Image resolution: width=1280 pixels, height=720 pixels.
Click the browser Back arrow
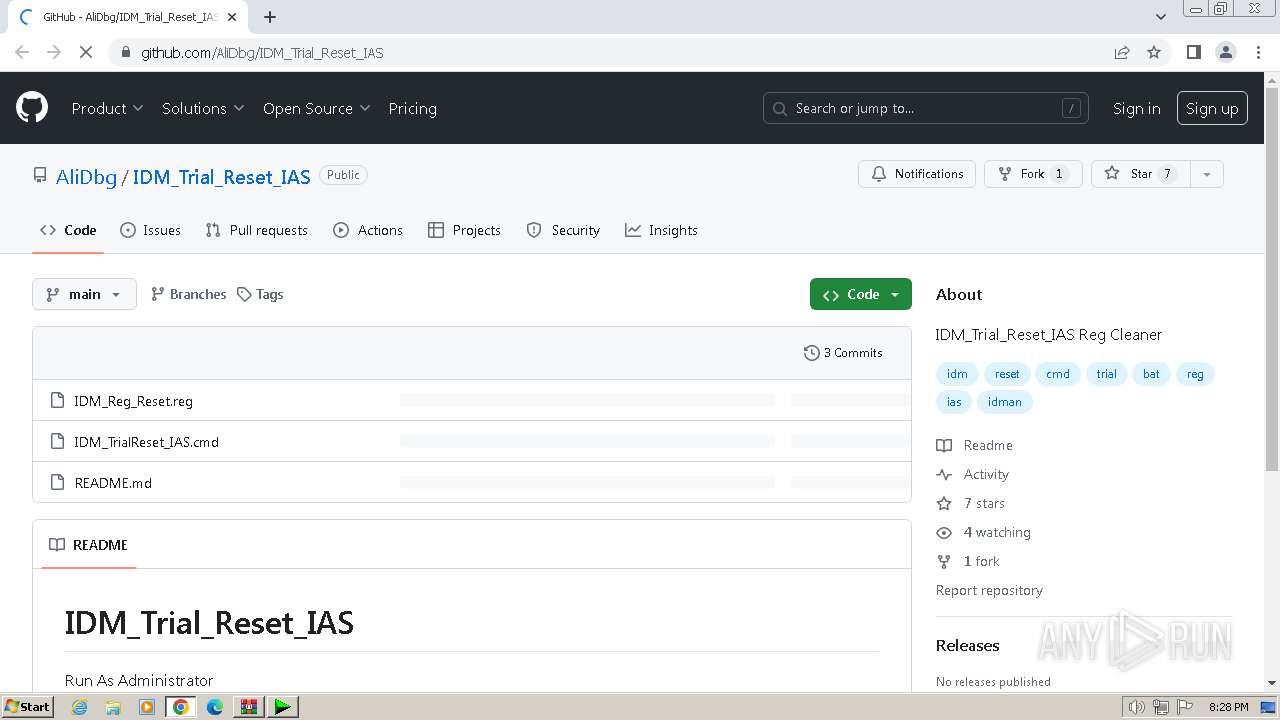click(x=22, y=52)
